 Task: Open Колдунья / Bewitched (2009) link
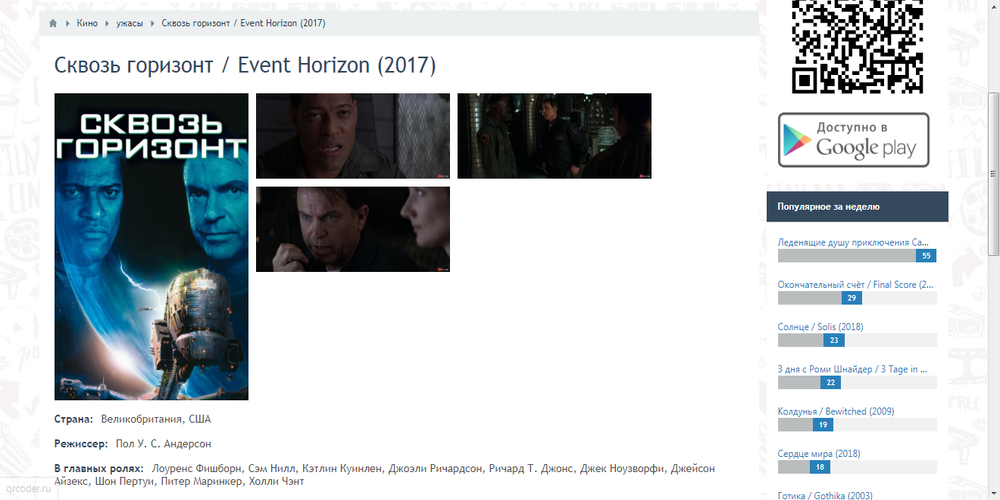[835, 411]
